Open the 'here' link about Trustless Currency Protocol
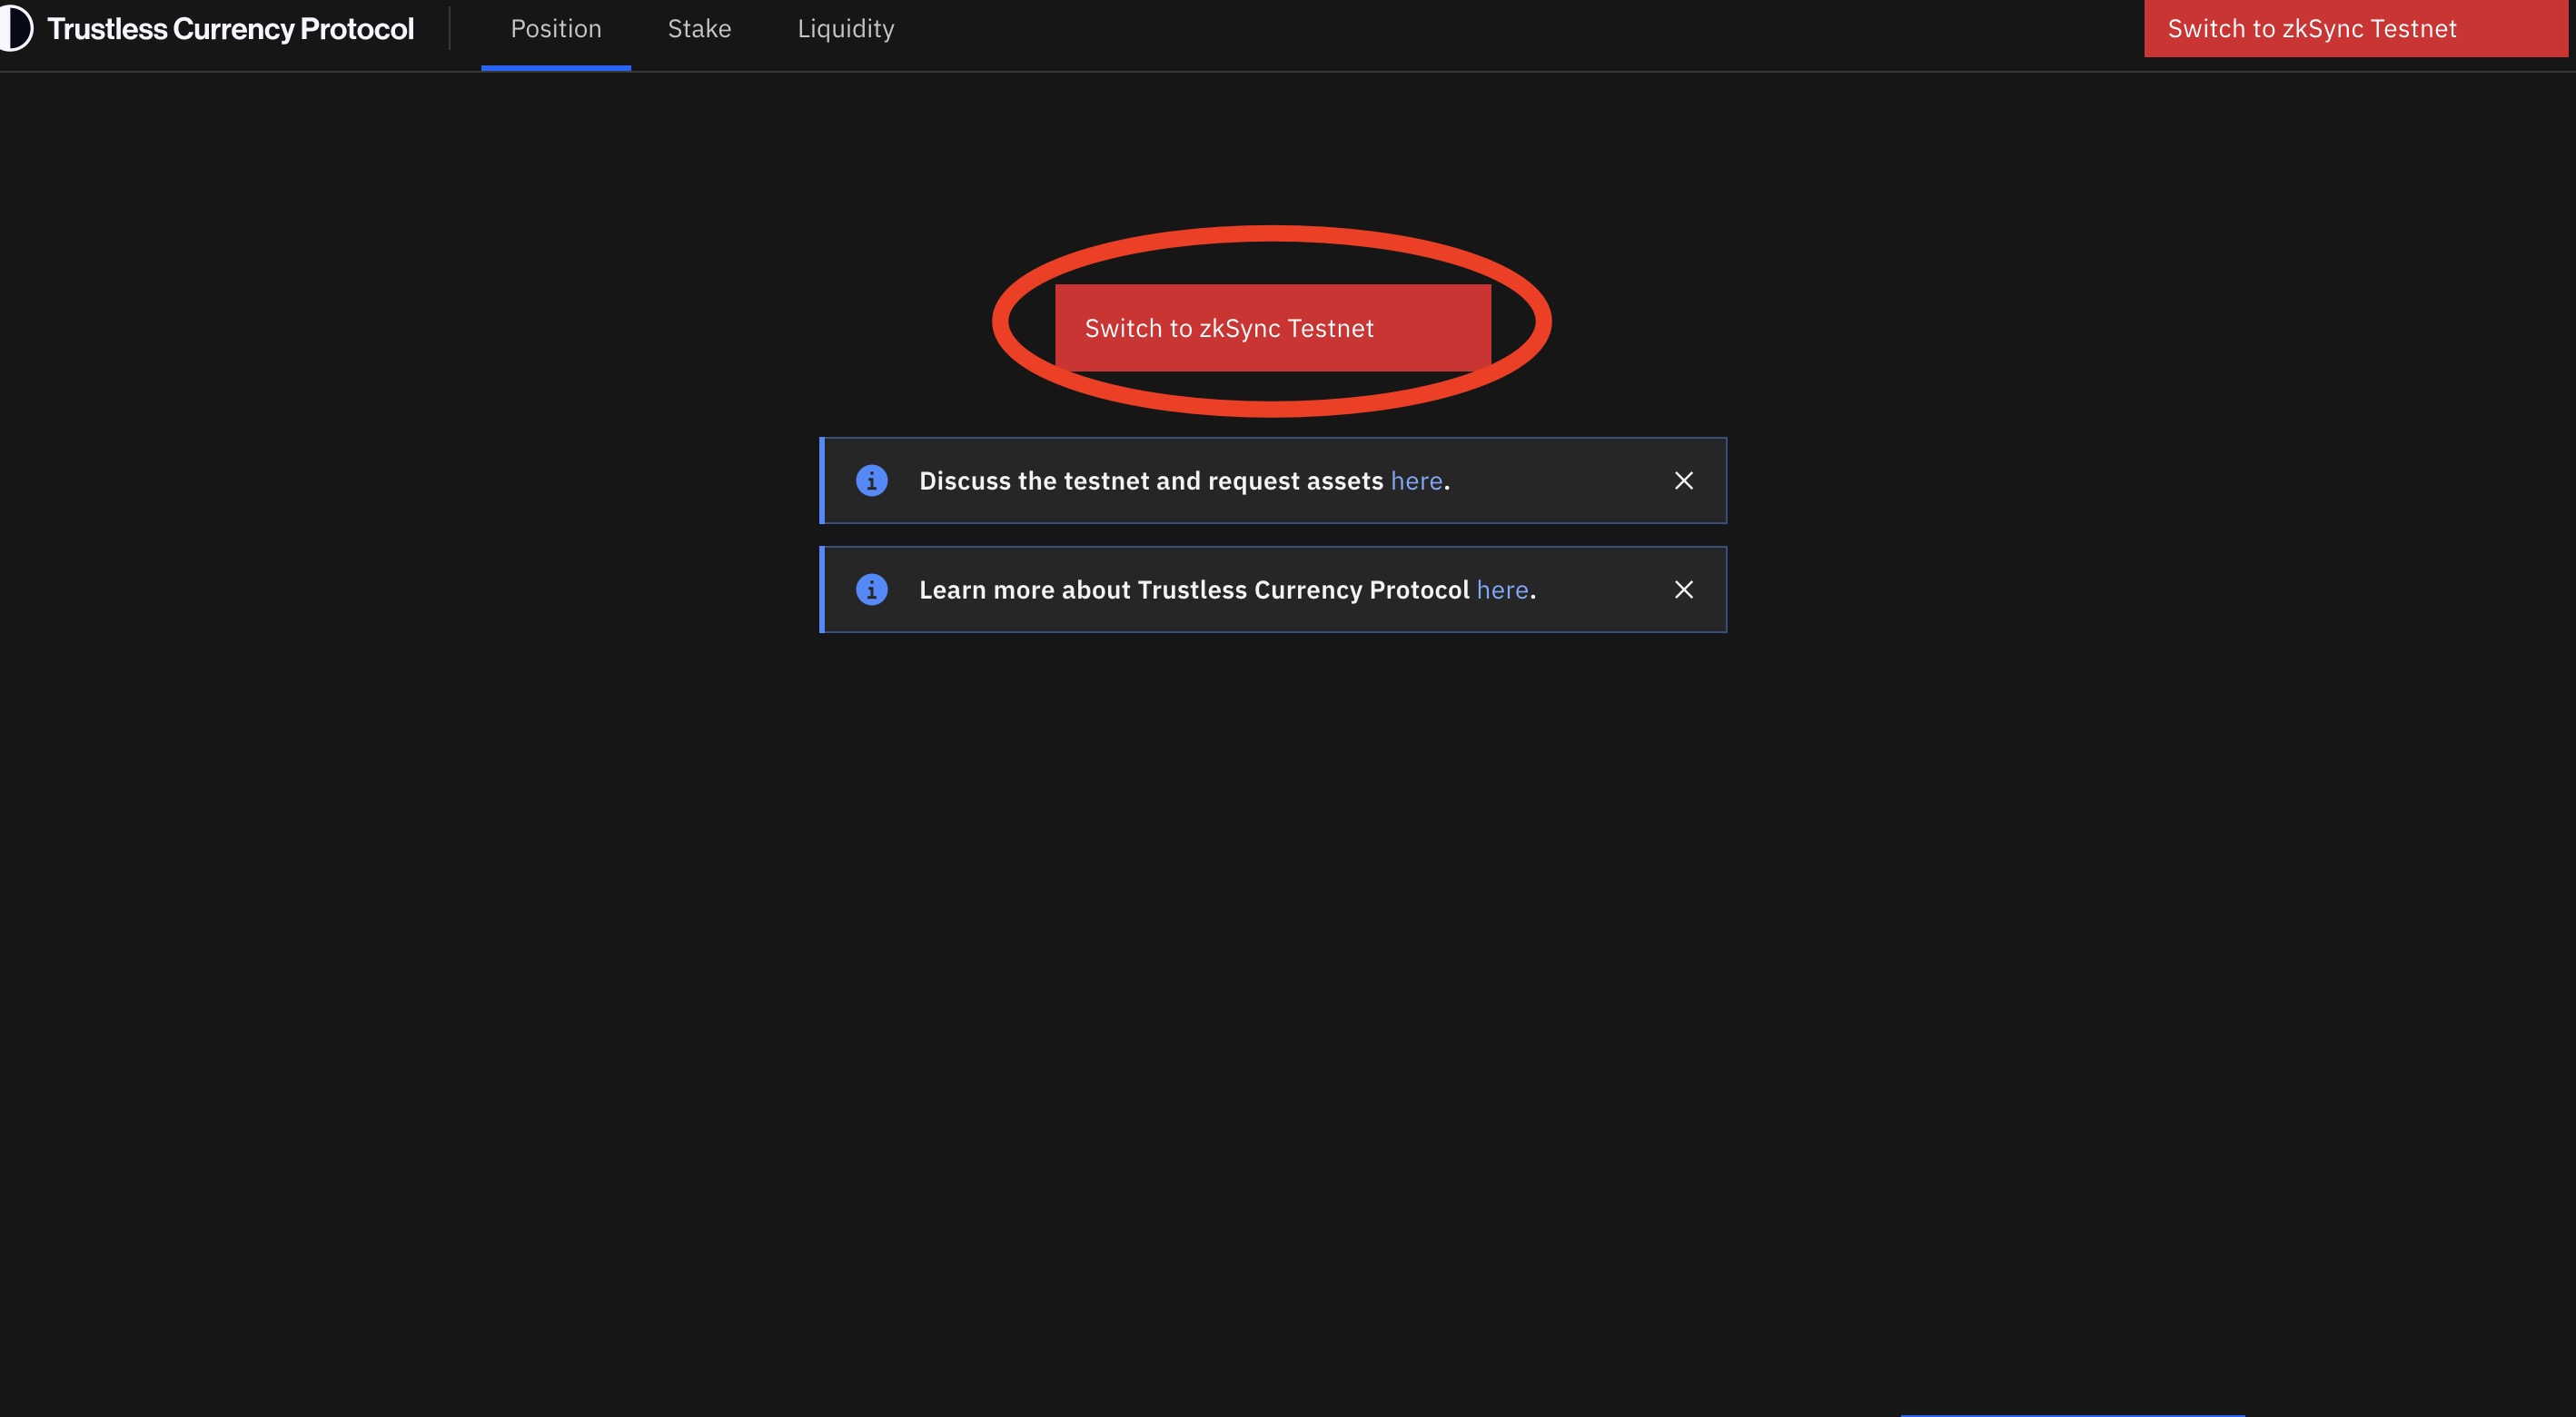Viewport: 2576px width, 1417px height. click(1502, 590)
